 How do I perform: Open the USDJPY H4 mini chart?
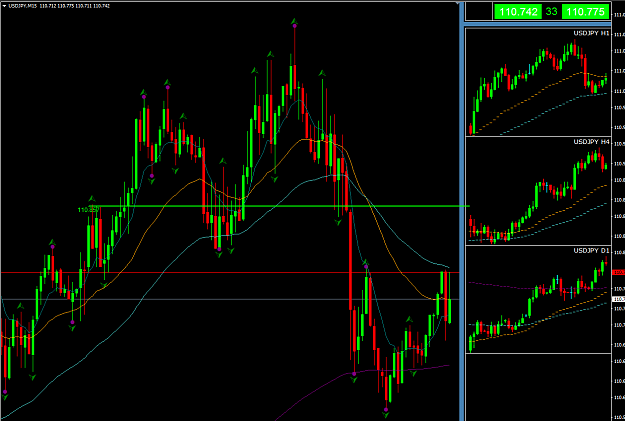click(x=538, y=191)
